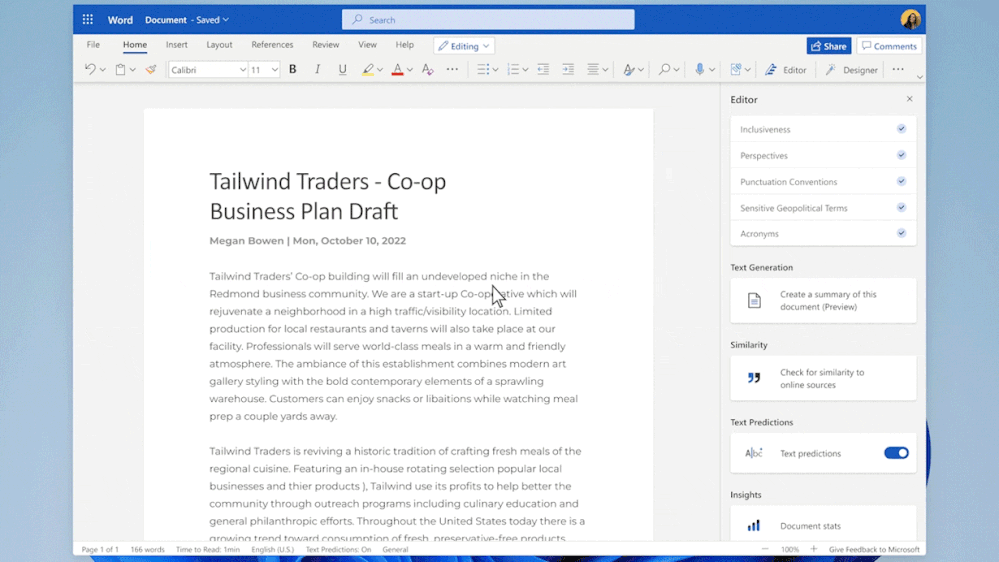Toggle the Acronyms check mark
The width and height of the screenshot is (999, 562).
(x=901, y=233)
